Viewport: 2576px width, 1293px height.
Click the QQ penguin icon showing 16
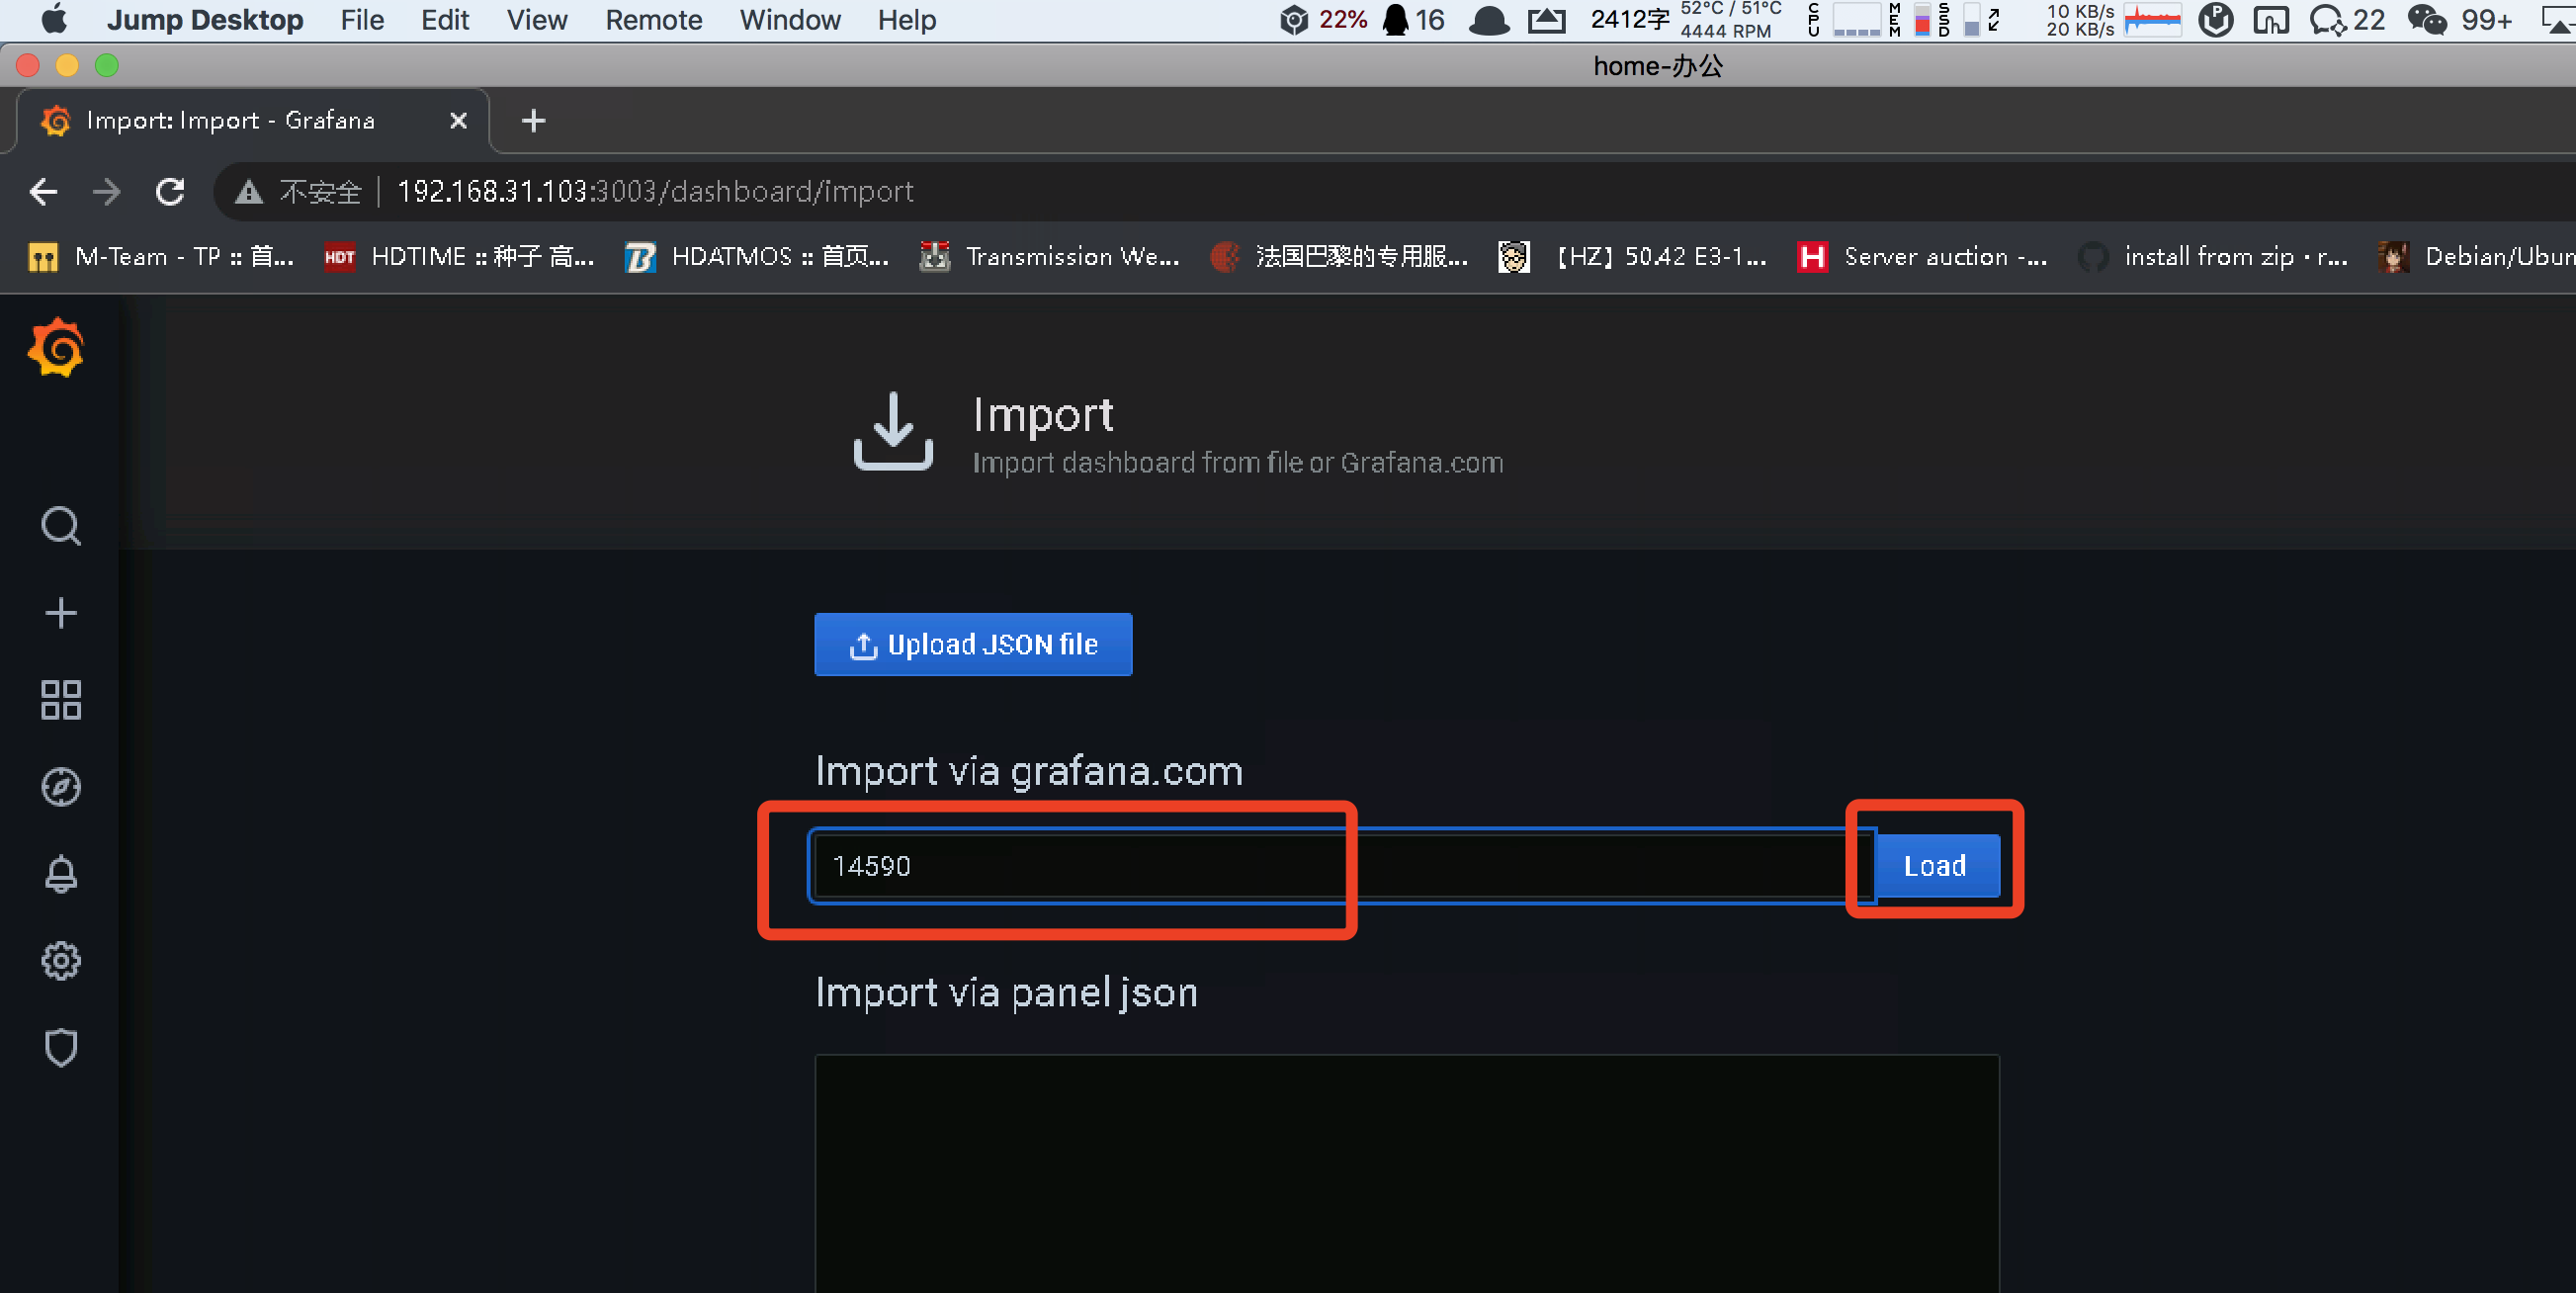click(x=1413, y=20)
